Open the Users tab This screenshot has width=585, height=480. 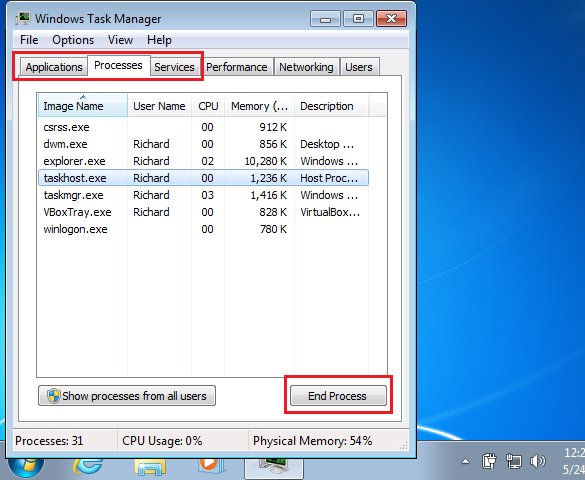(359, 67)
